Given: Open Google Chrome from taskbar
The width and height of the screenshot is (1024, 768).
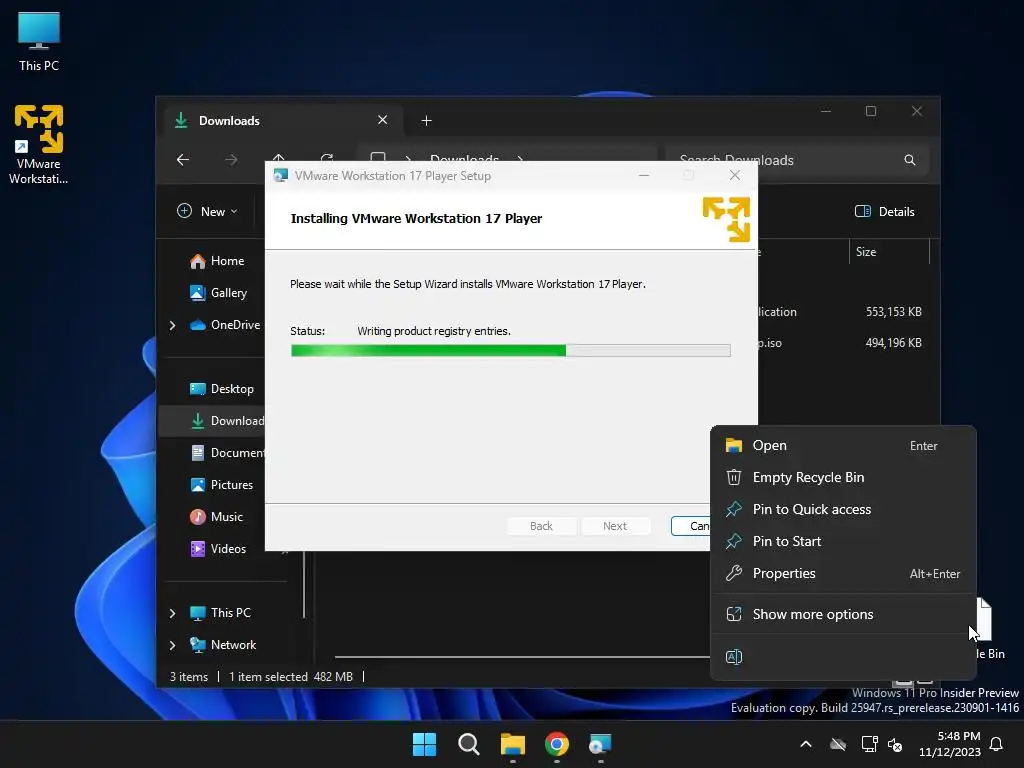Looking at the screenshot, I should tap(557, 744).
